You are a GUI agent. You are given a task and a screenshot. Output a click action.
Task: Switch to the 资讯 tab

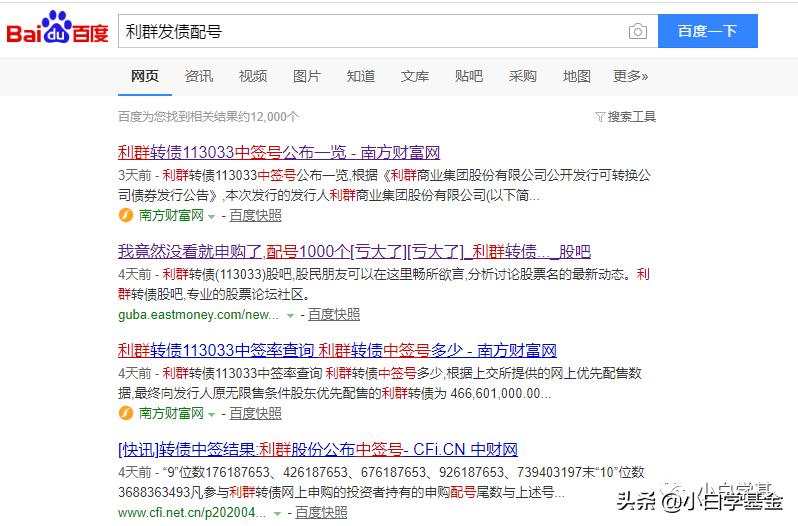(x=198, y=76)
